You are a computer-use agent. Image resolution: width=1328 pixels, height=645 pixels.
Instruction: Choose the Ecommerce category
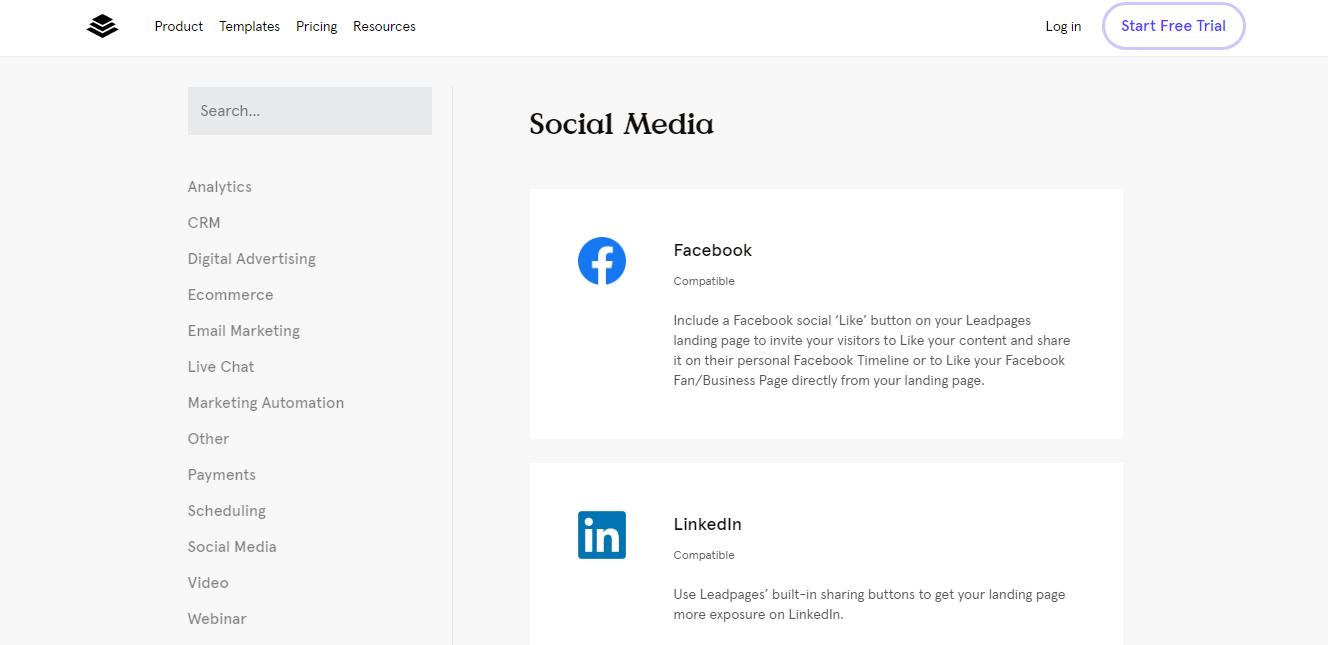click(x=231, y=295)
